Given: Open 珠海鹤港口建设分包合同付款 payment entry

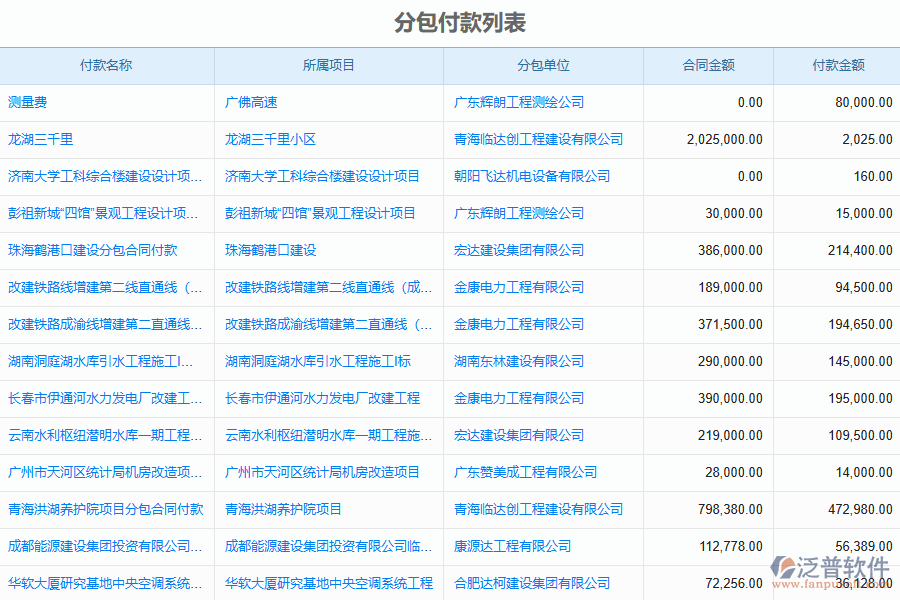Looking at the screenshot, I should (92, 251).
